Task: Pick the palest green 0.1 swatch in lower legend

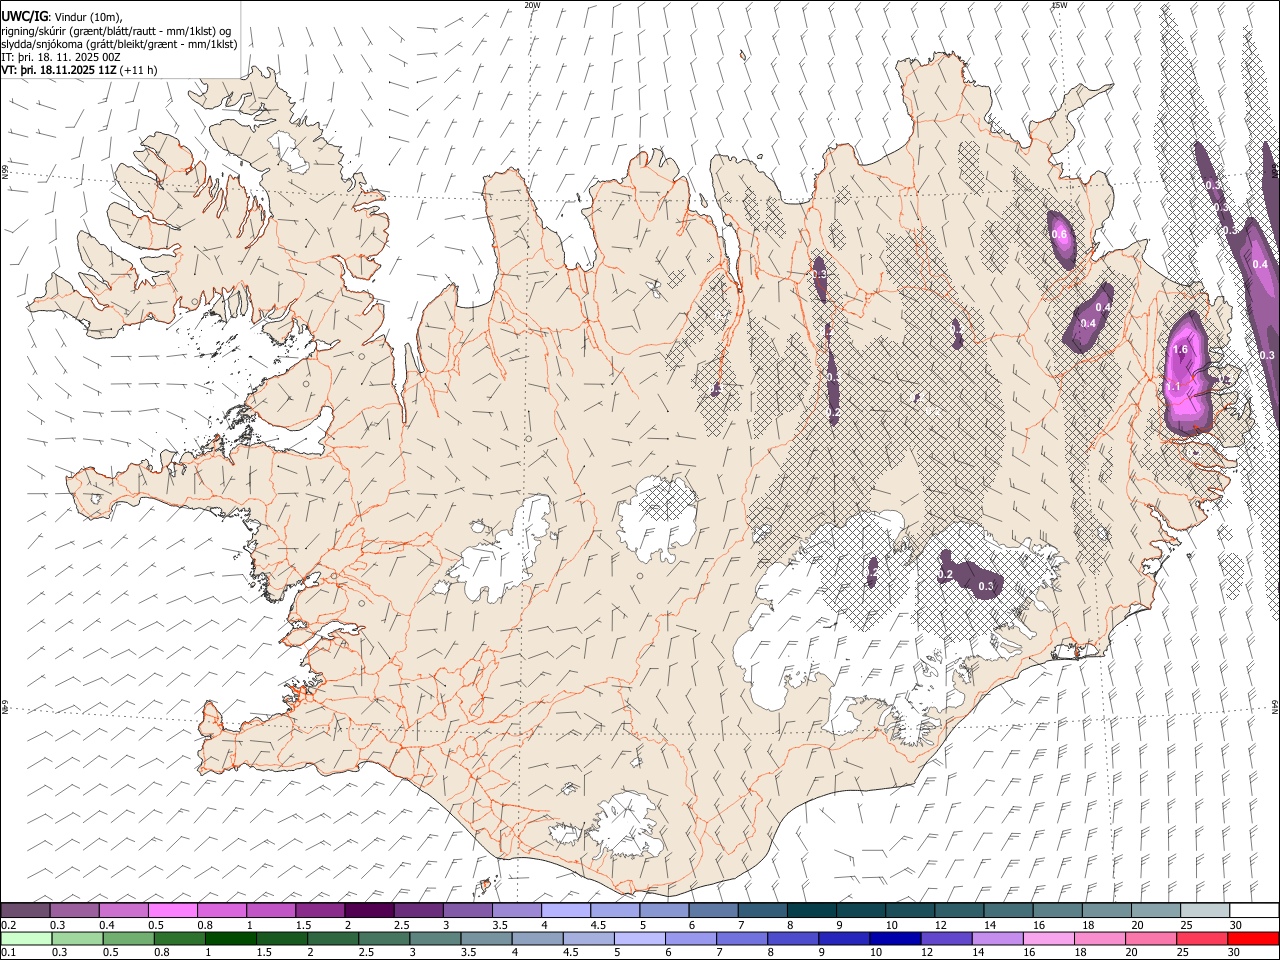Action: (x=26, y=939)
